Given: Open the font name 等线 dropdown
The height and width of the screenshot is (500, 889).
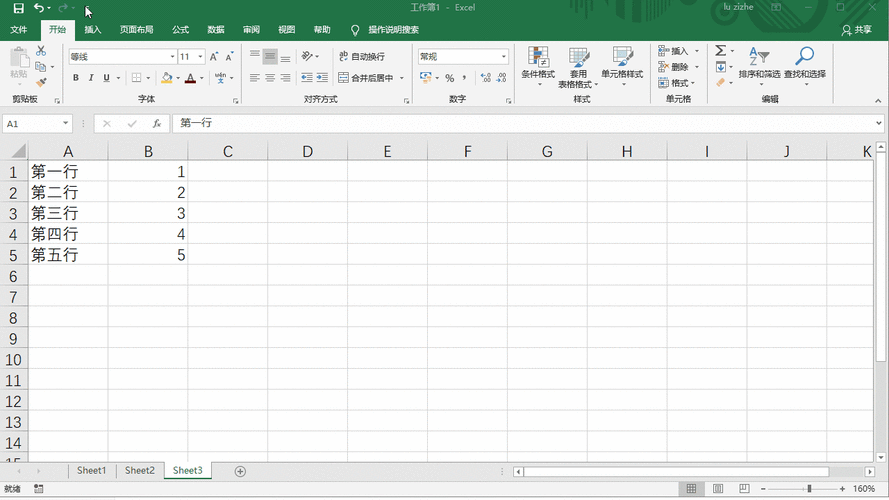Looking at the screenshot, I should pyautogui.click(x=172, y=57).
